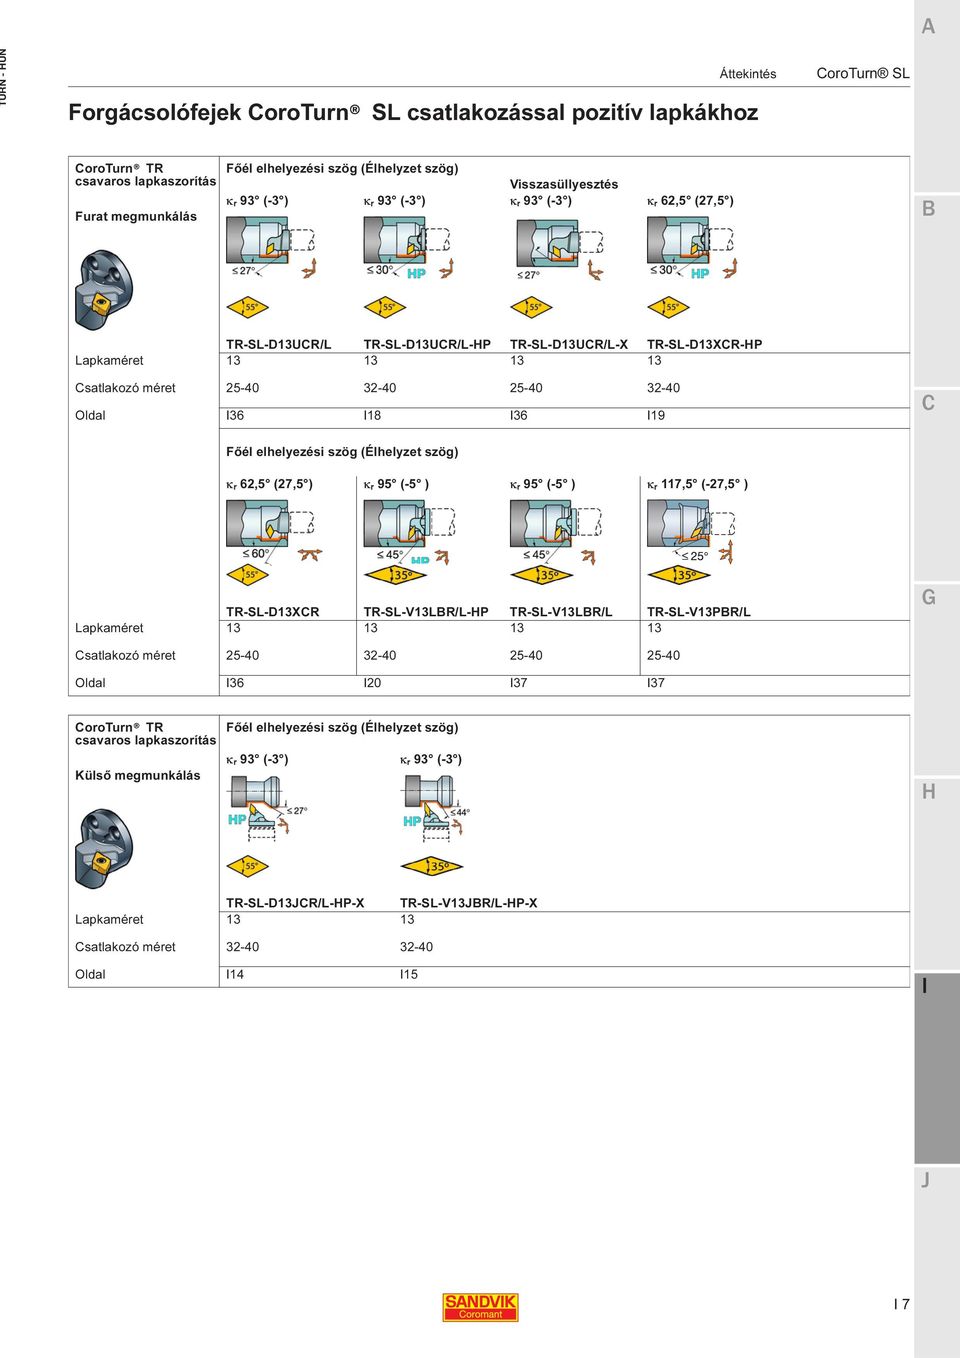This screenshot has width=960, height=1358.
Task: Open the boring head image under Furat megmunkálás
Action: pyautogui.click(x=104, y=288)
